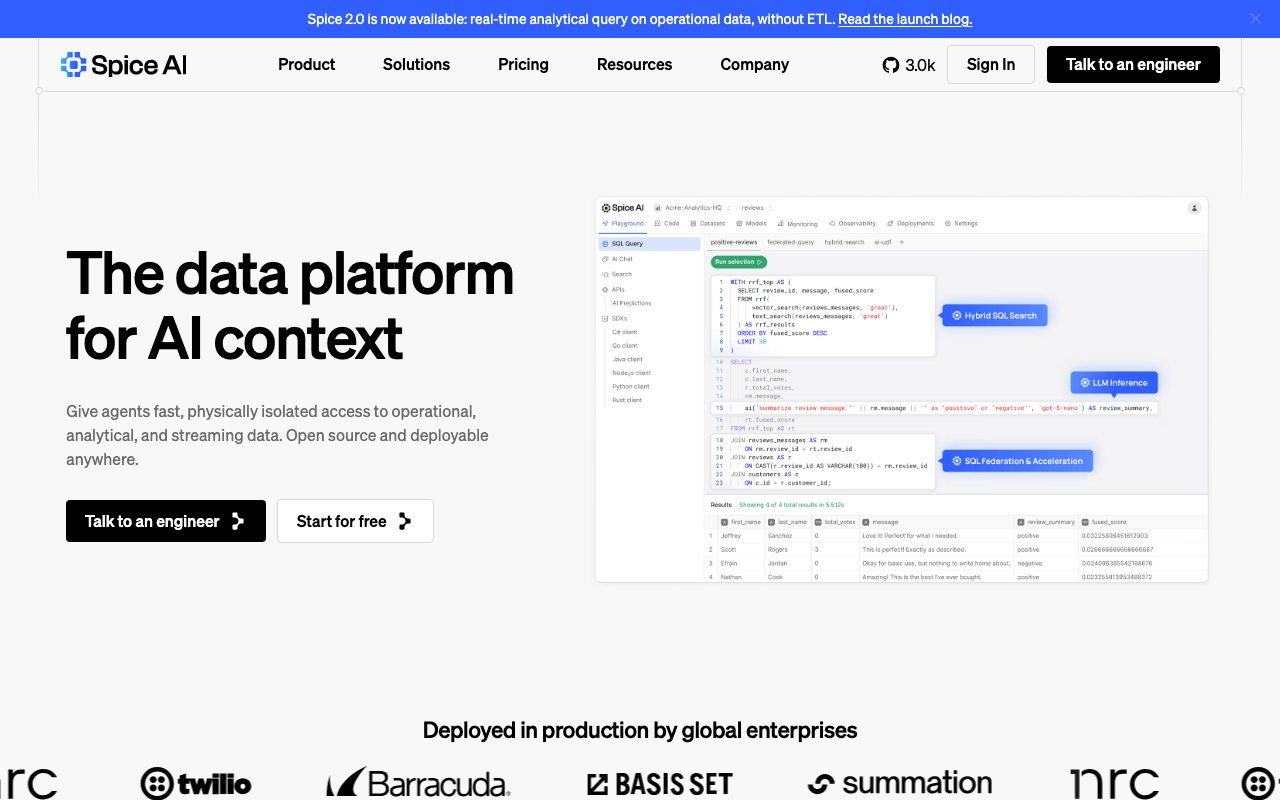Open the Product menu

pos(307,64)
